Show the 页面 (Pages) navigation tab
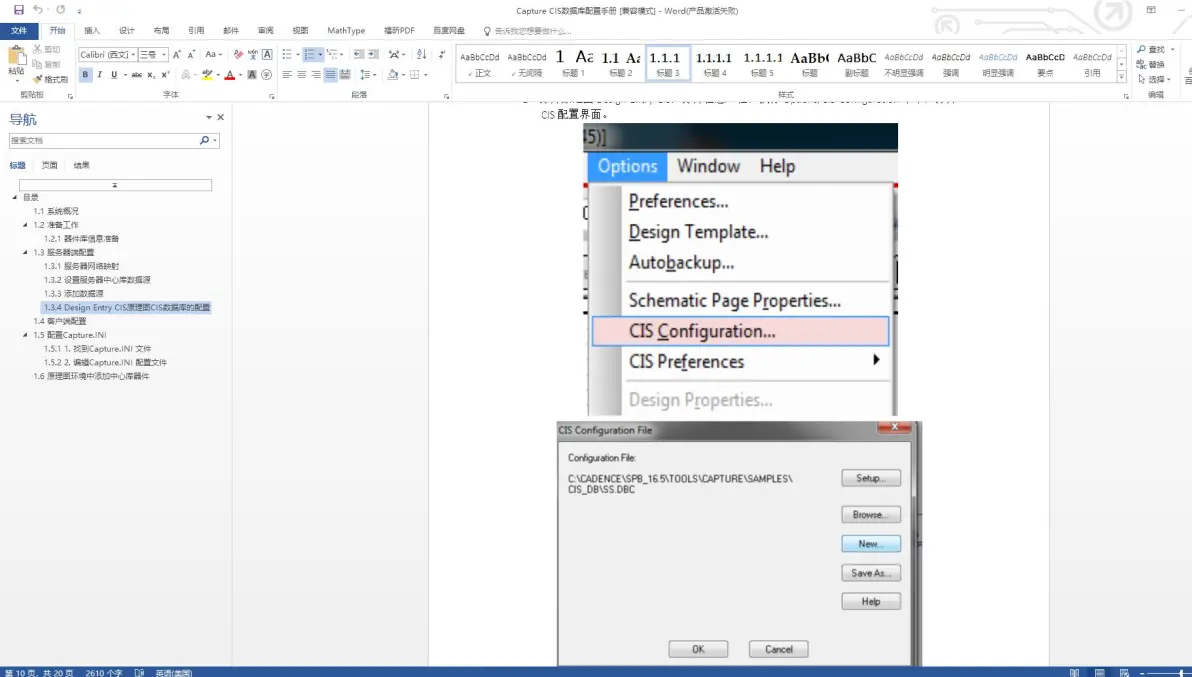 pos(49,166)
